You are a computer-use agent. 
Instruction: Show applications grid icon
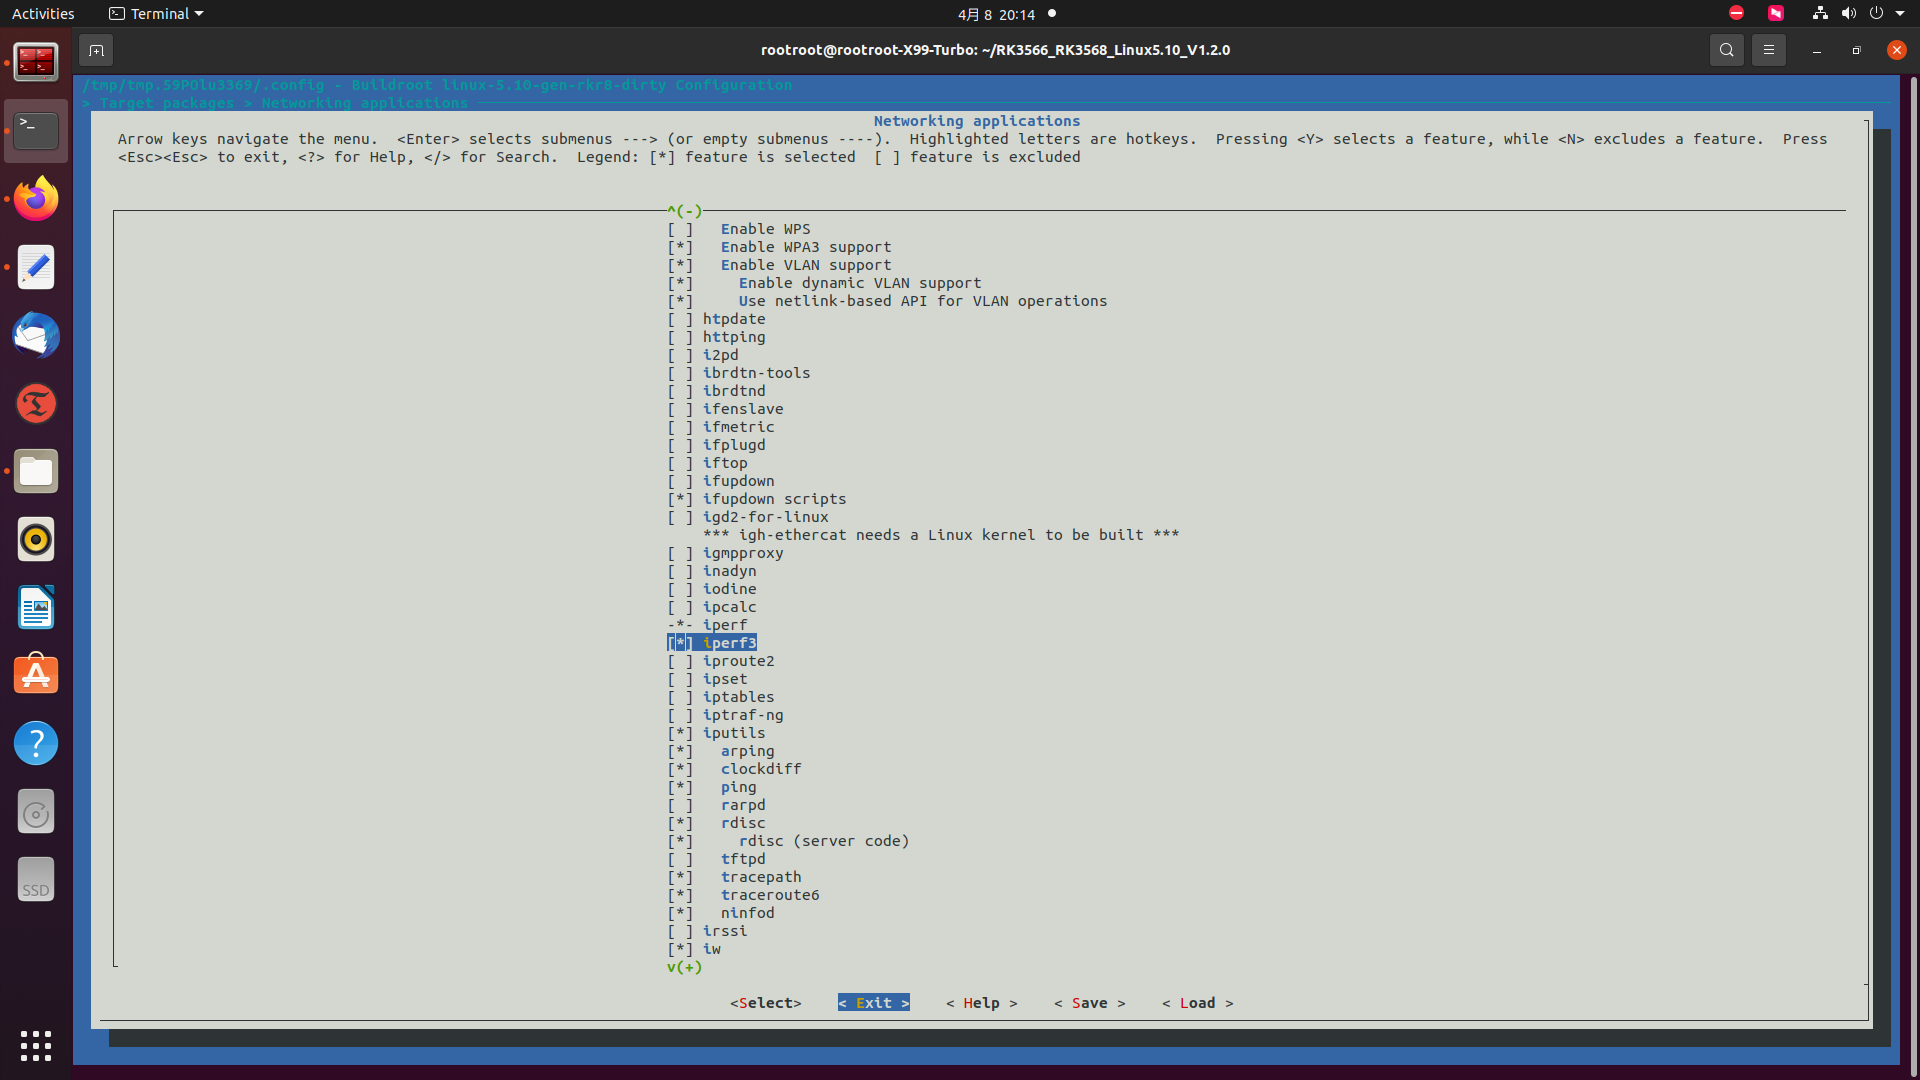coord(36,1045)
